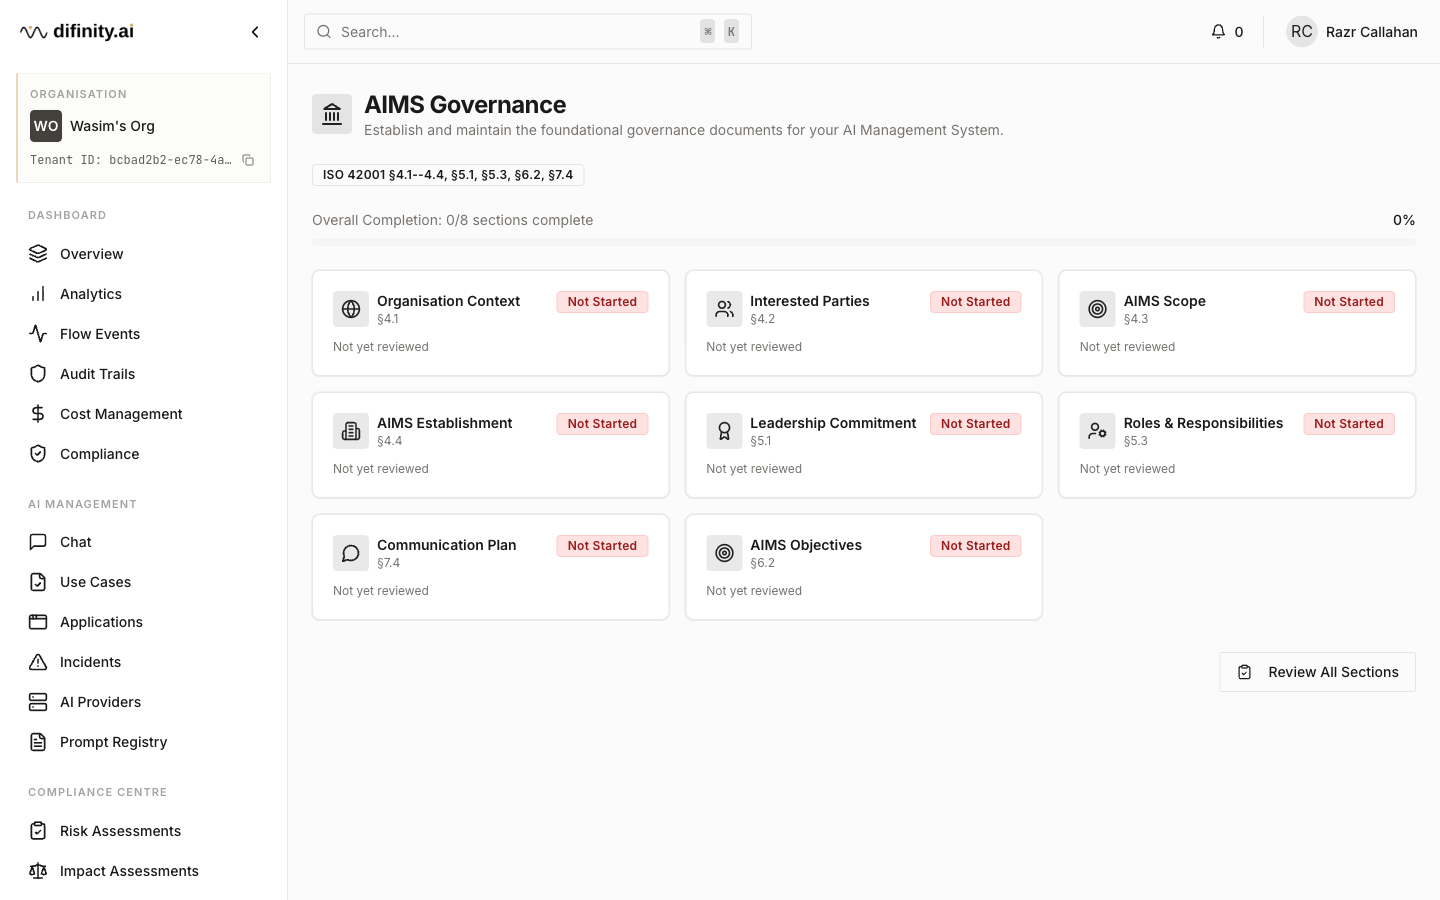Click the AIMS Governance bank icon
Screen dimensions: 1440x900
[332, 114]
